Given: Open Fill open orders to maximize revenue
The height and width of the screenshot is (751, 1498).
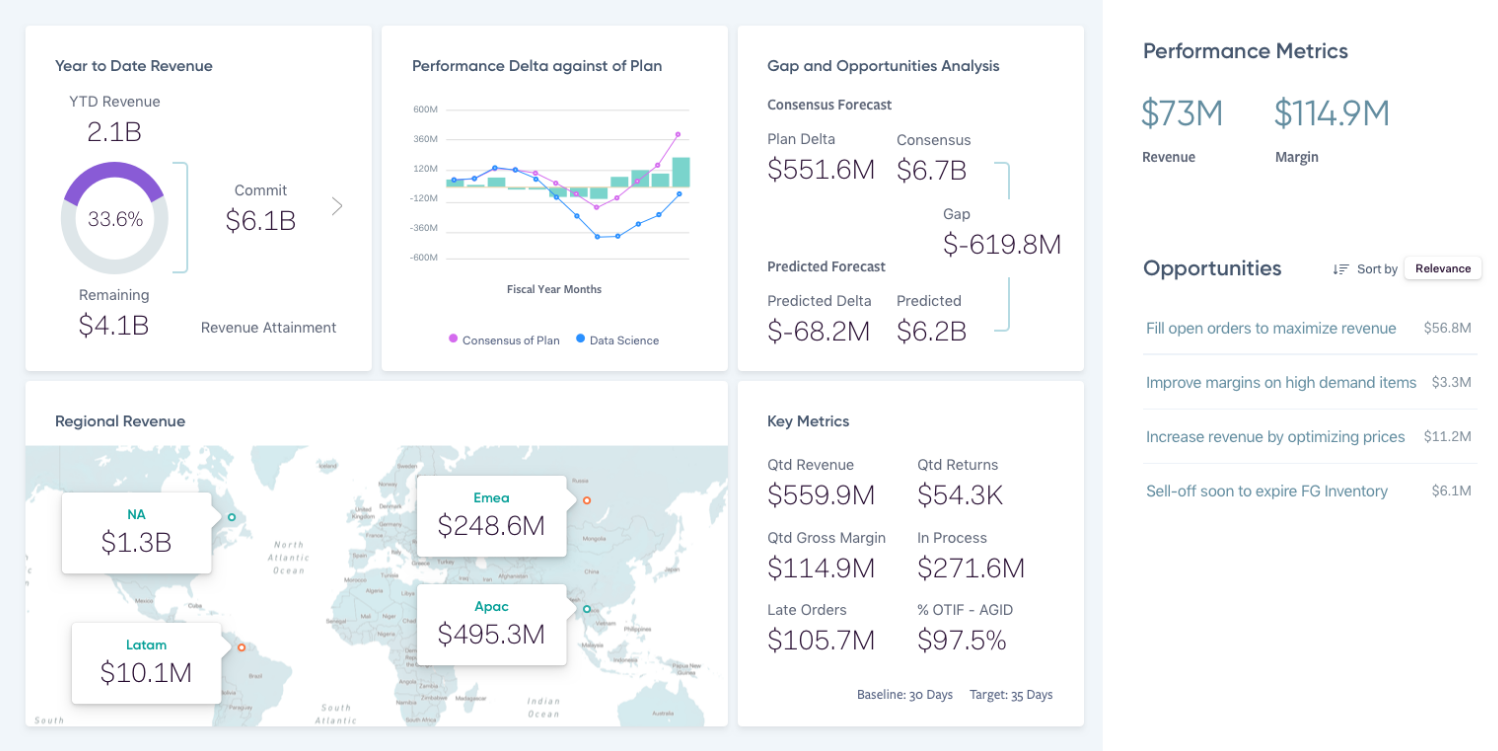Looking at the screenshot, I should click(1270, 328).
